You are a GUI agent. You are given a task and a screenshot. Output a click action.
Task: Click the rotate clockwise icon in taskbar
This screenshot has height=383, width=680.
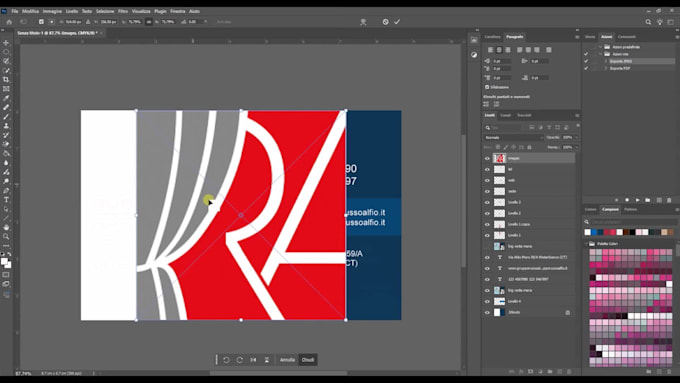240,360
